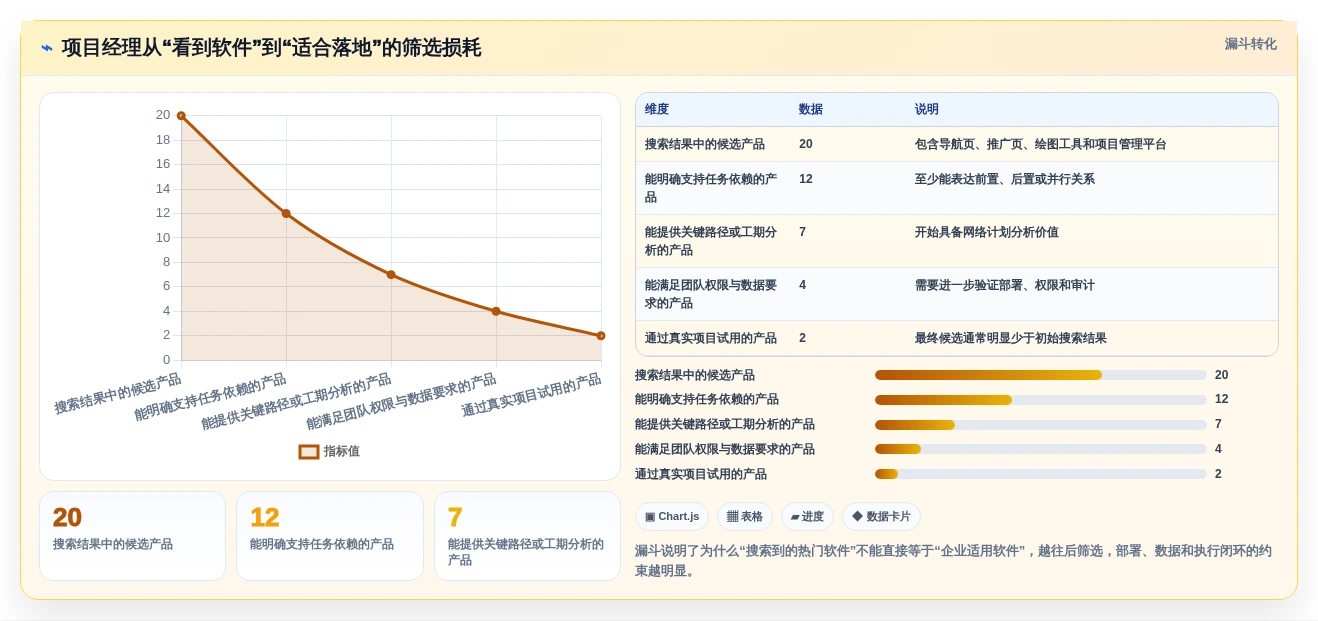Image resolution: width=1318 pixels, height=621 pixels.
Task: Click the chart data point at value 20
Action: 181,116
